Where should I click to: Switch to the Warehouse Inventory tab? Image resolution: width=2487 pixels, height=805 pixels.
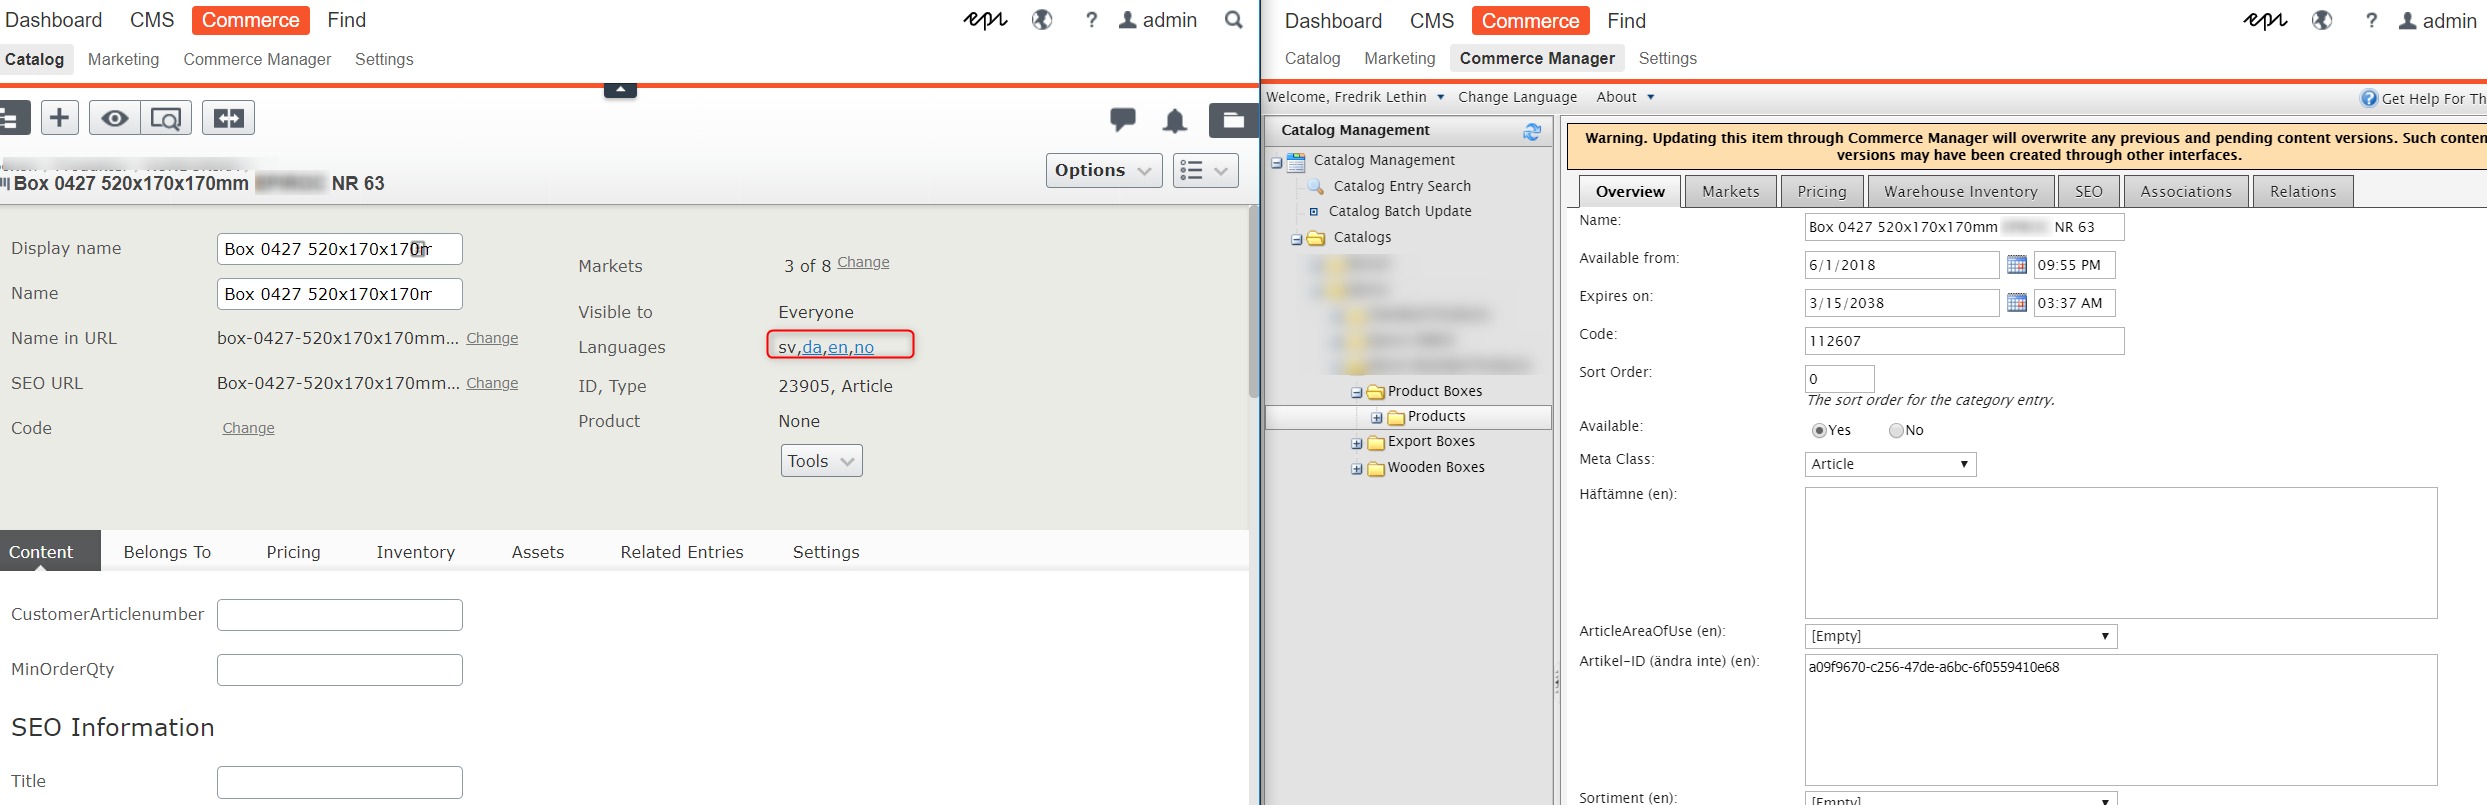(1960, 191)
